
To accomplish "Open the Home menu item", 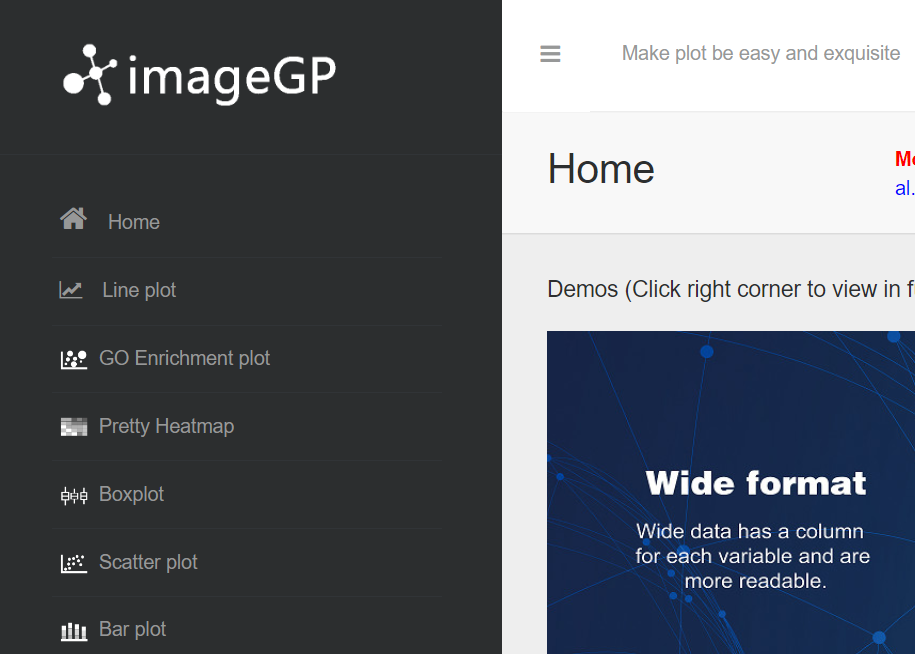I will point(134,222).
